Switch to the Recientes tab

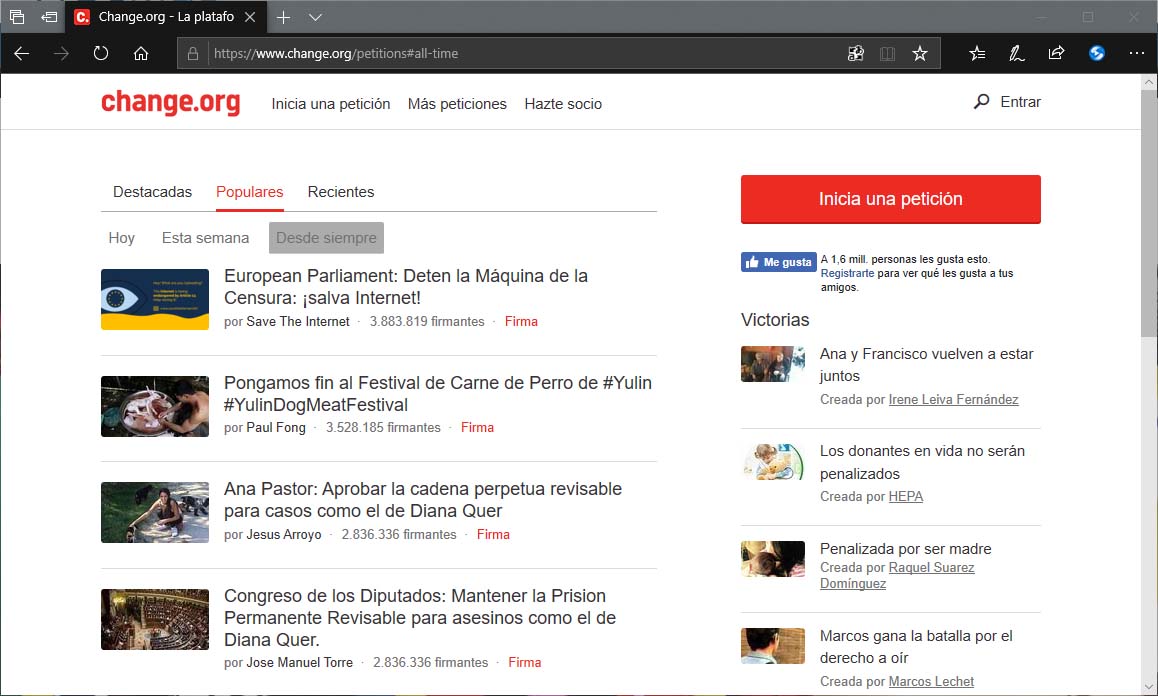(x=341, y=192)
